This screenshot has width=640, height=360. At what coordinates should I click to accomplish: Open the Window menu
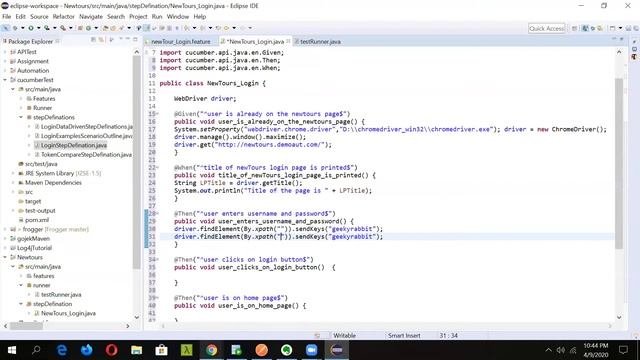[178, 17]
